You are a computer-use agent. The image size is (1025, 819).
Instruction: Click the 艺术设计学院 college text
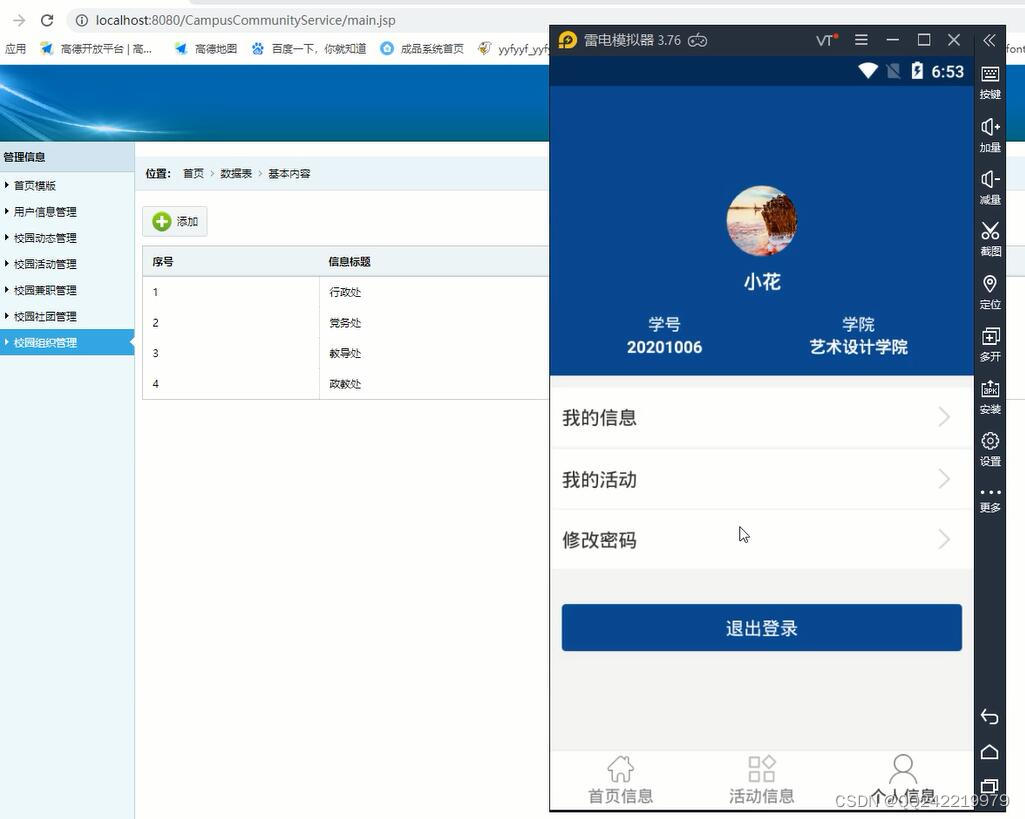click(858, 347)
